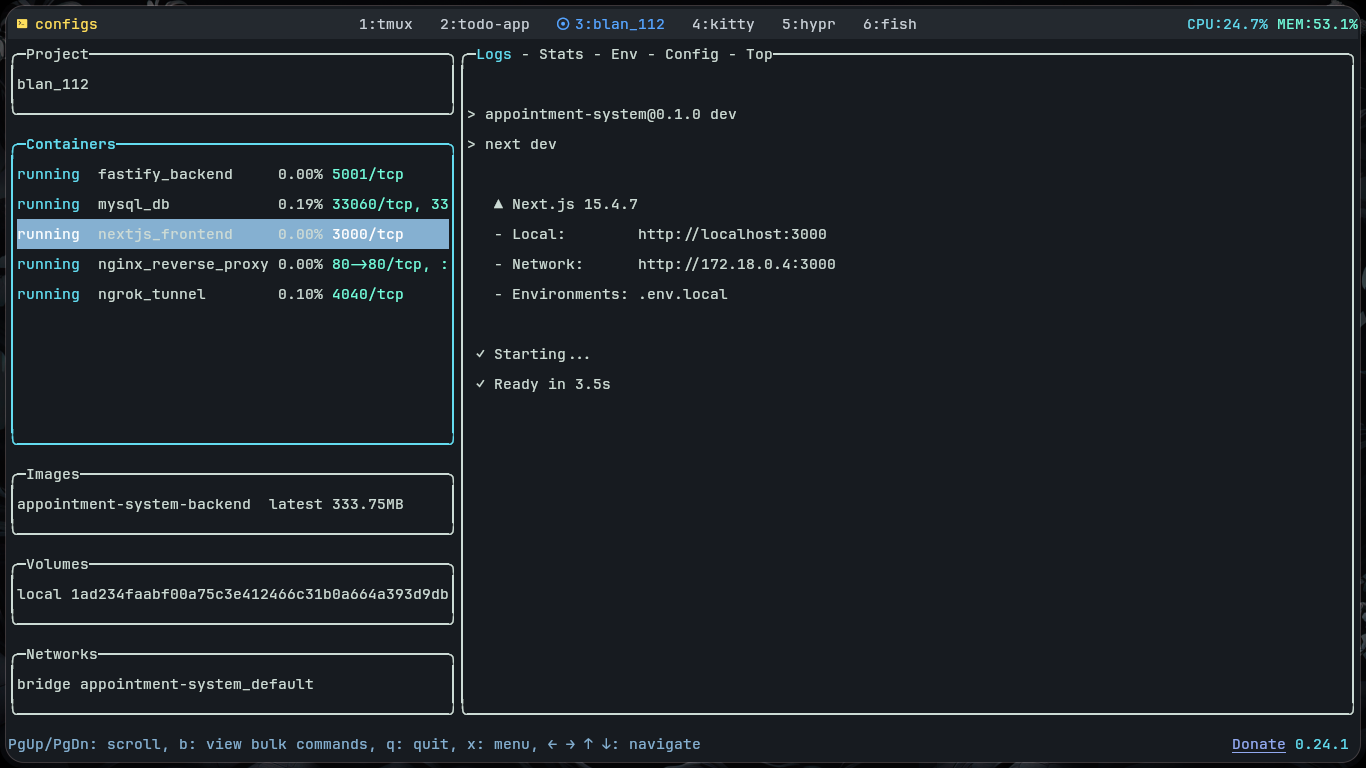Click the active window indicator on blan_112
1366x768 pixels.
[x=563, y=24]
